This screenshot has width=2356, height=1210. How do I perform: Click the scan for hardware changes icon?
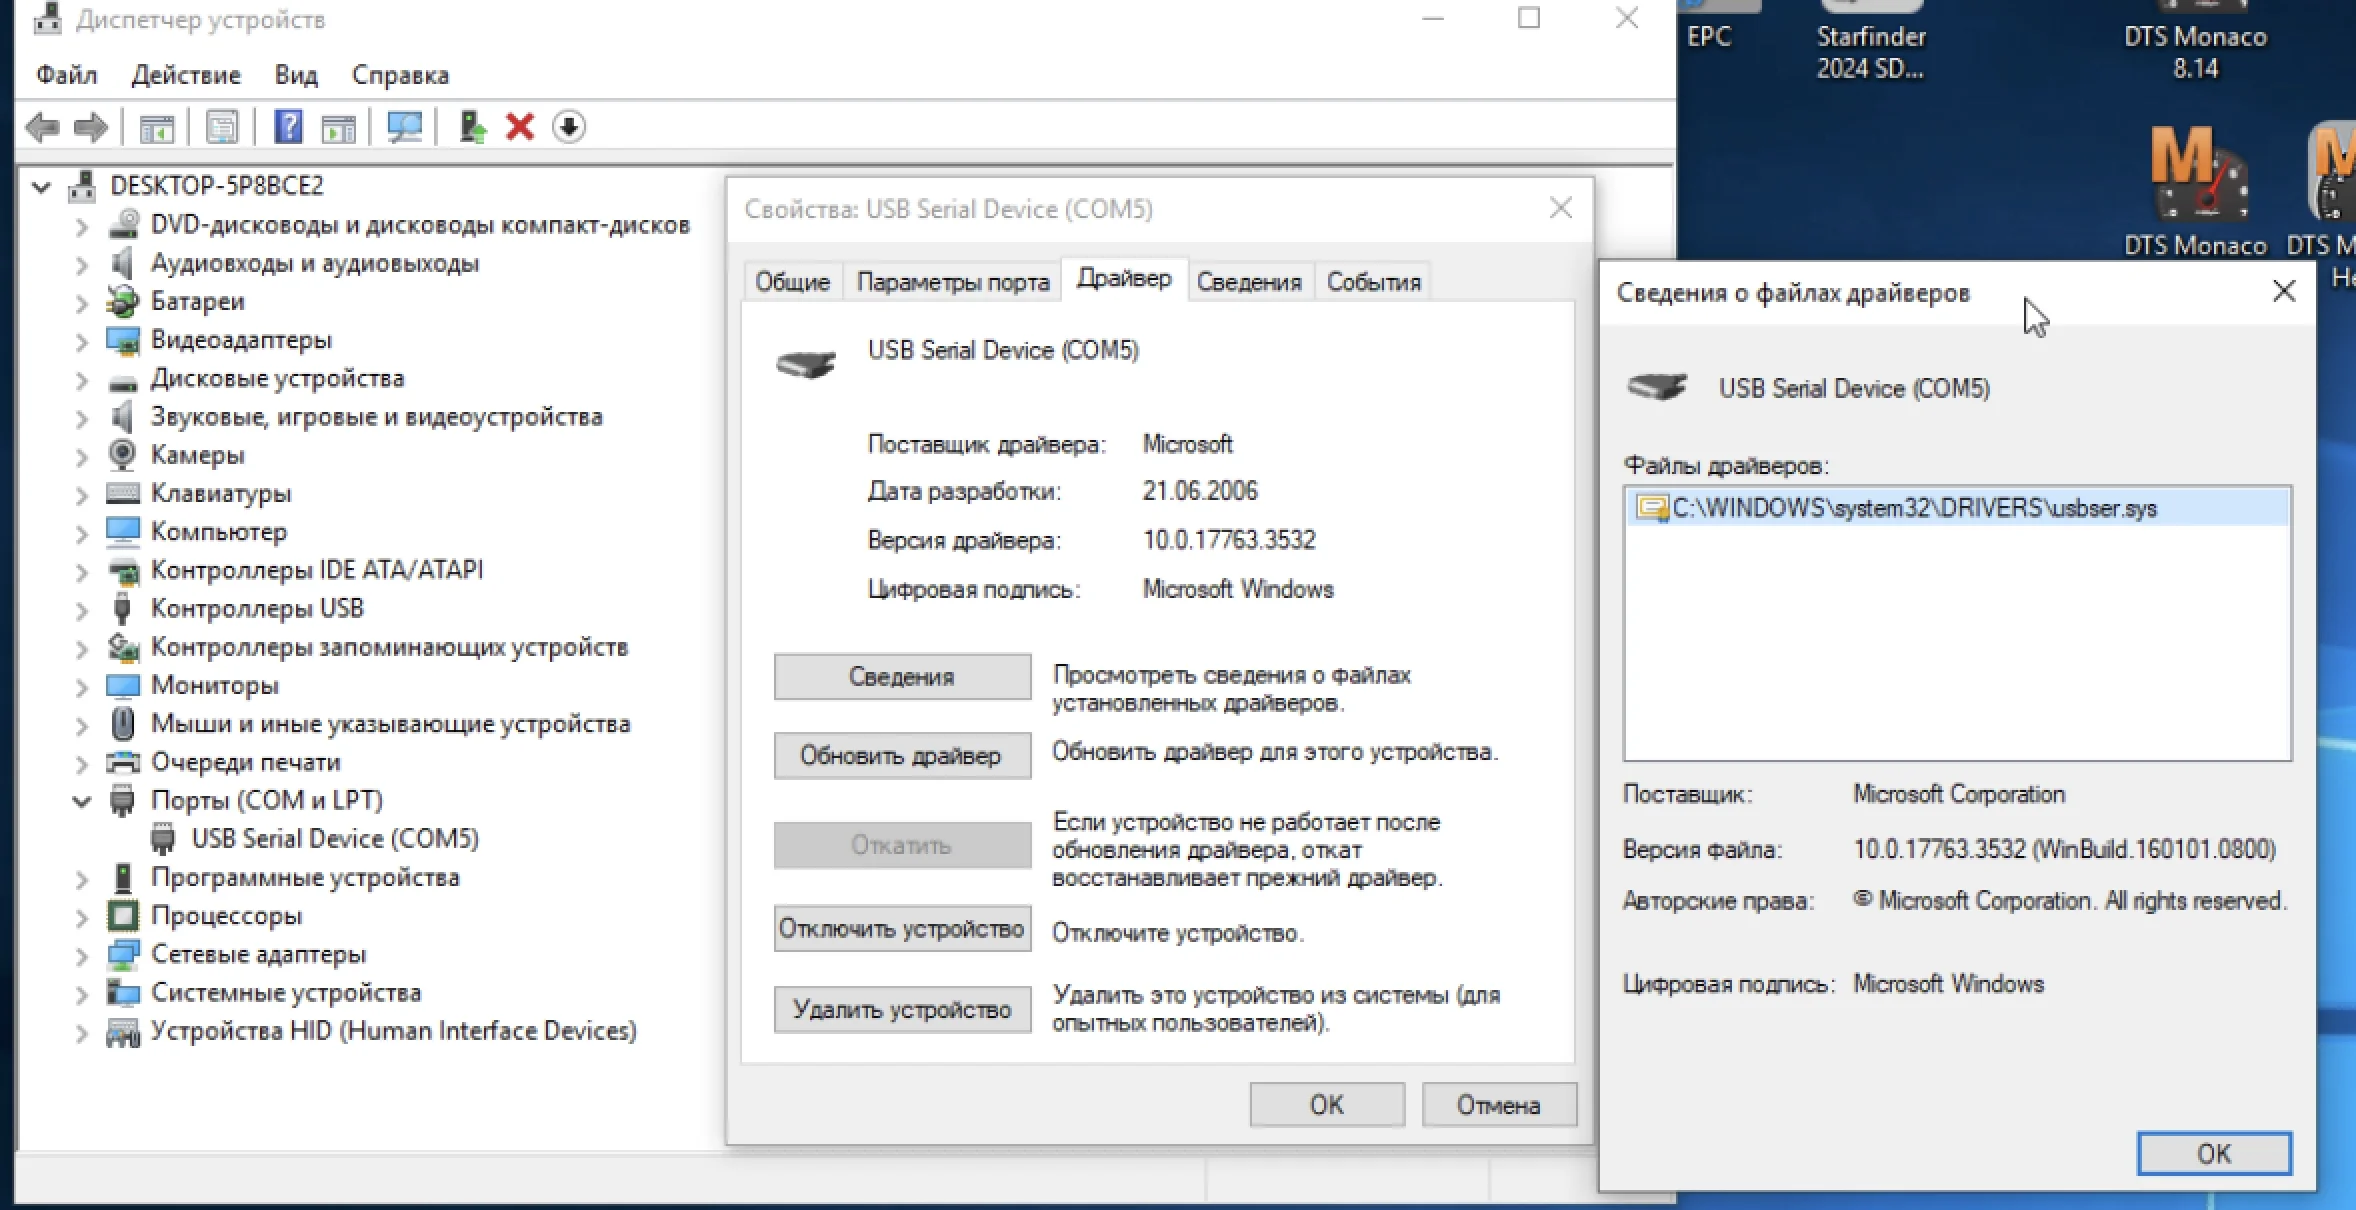click(x=405, y=127)
